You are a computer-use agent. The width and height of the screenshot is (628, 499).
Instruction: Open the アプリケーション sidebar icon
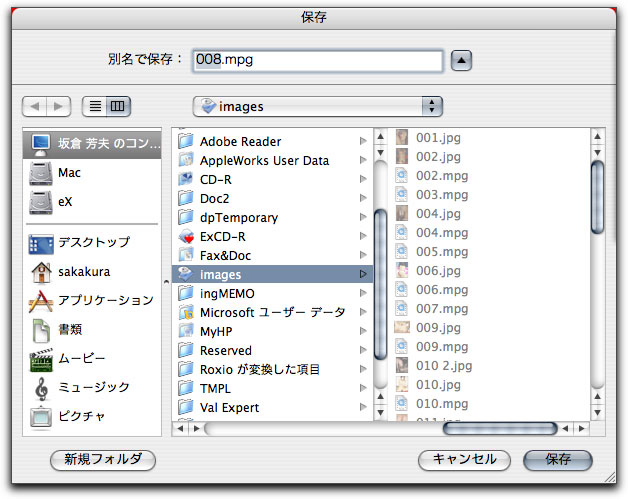[x=41, y=301]
